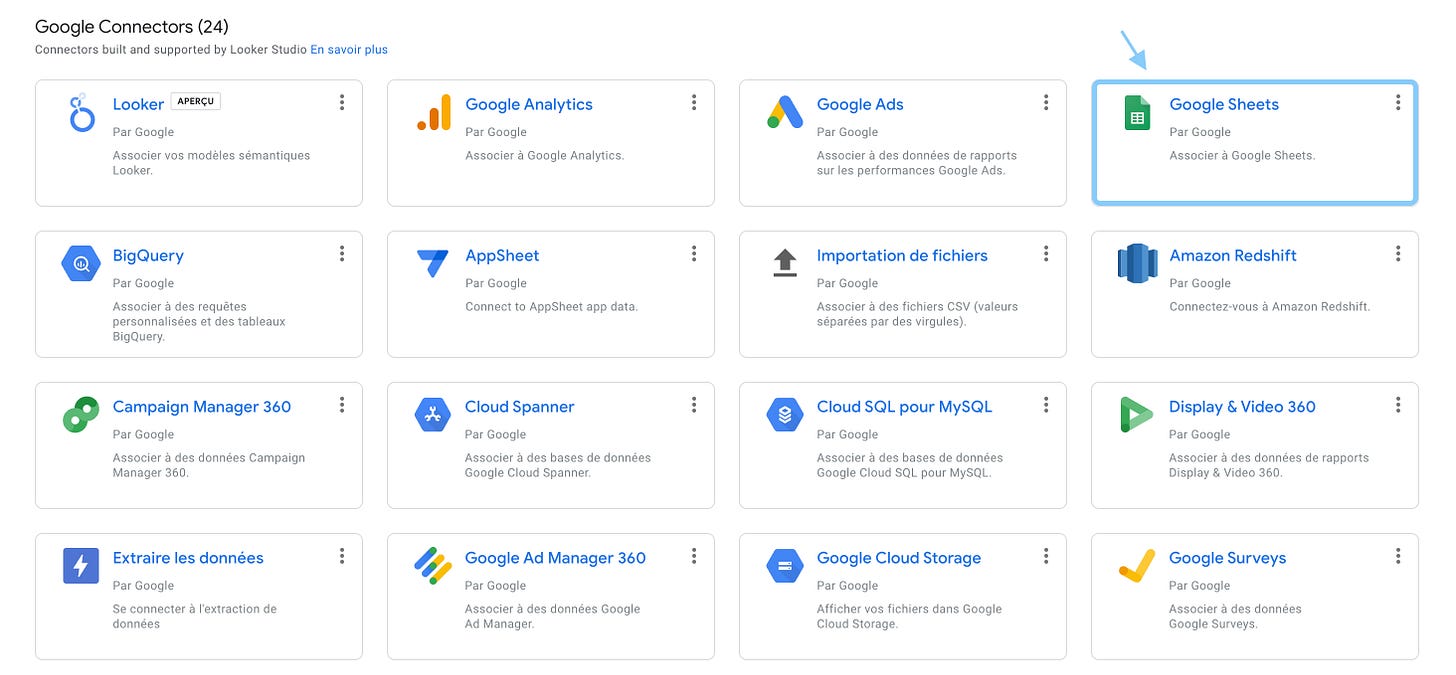This screenshot has height=675, width=1456.
Task: Open Google Sheets card's more options menu
Action: [1398, 102]
